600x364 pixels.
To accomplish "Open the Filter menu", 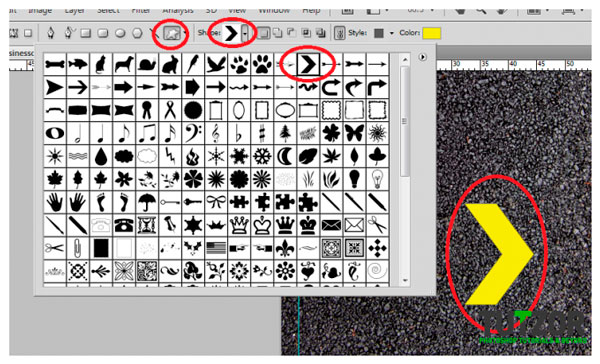I will coord(141,10).
